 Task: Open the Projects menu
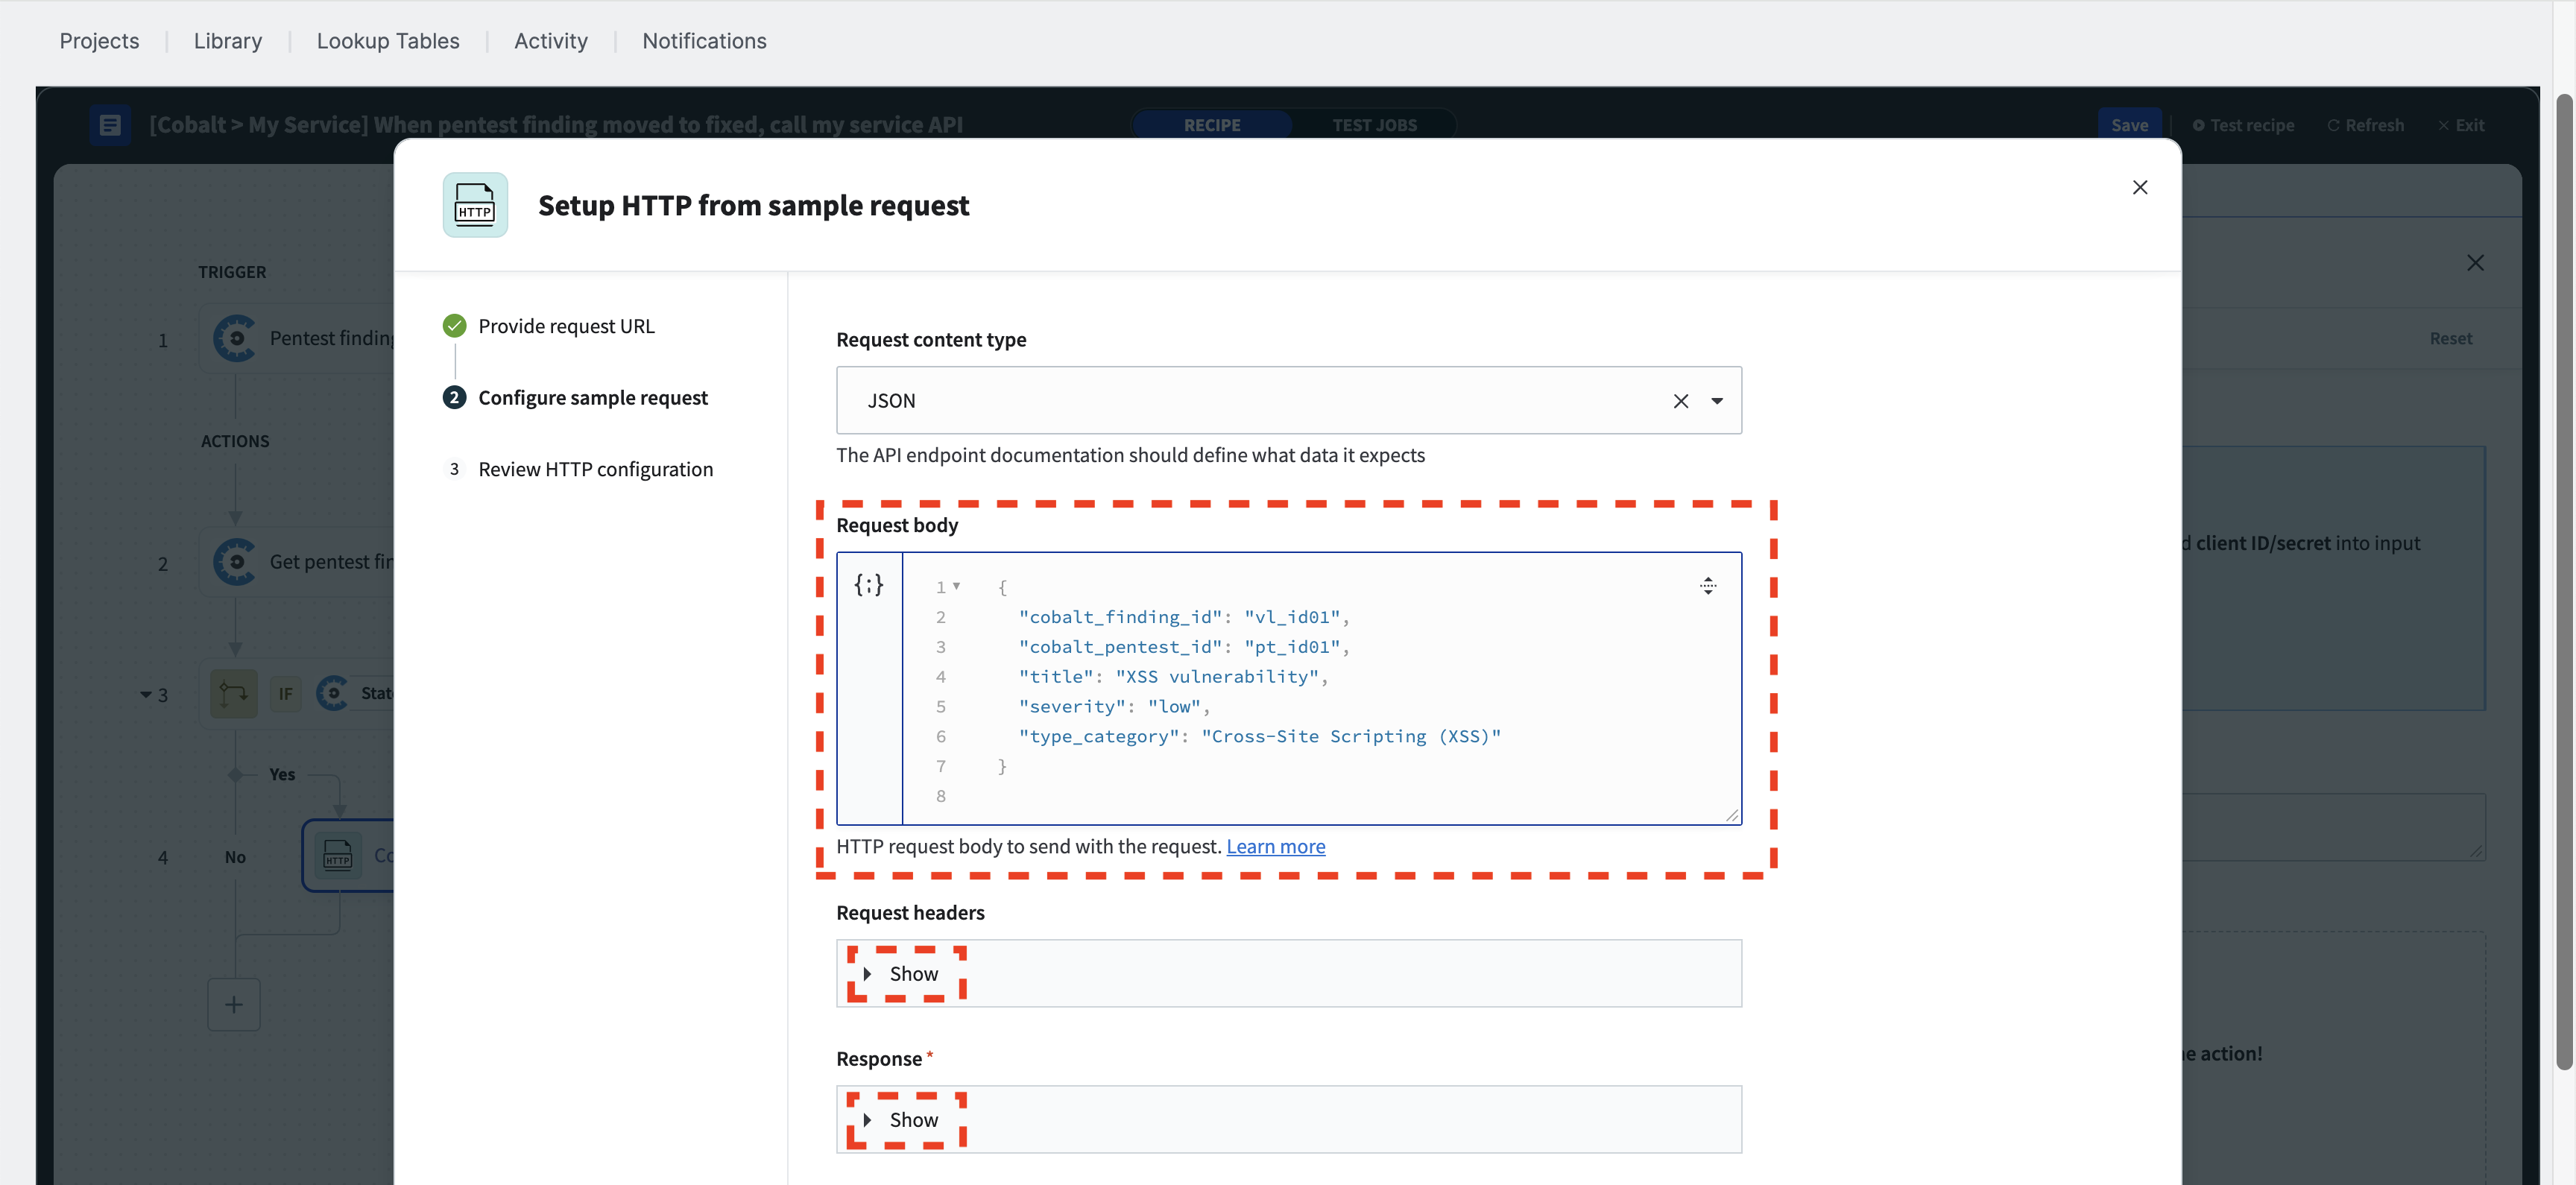pos(99,41)
